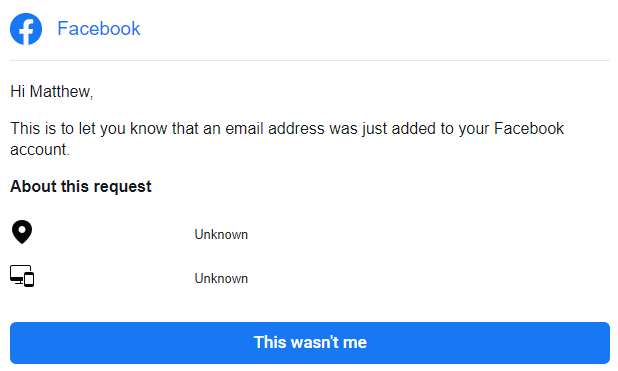618x371 pixels.
Task: Click the phrase email address in message
Action: click(275, 129)
